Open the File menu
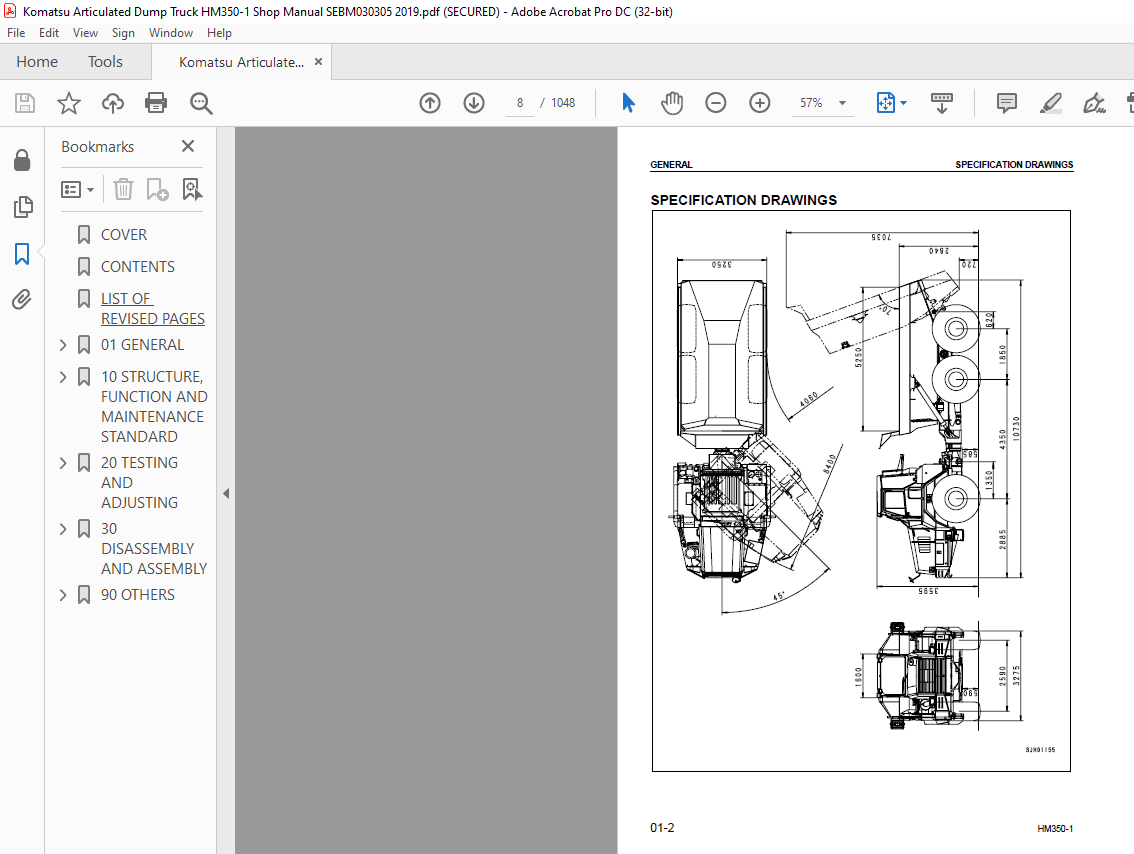This screenshot has width=1134, height=854. 16,33
